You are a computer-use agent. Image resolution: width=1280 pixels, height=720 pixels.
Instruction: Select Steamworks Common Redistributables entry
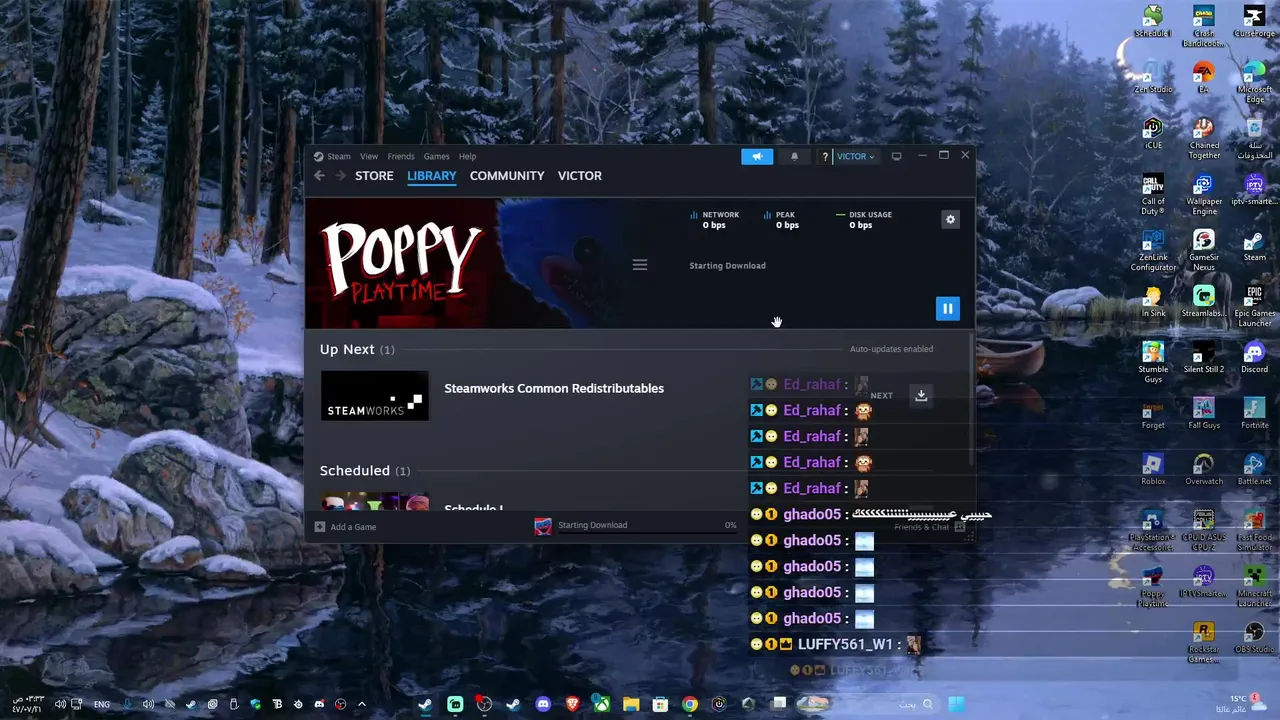pos(554,388)
